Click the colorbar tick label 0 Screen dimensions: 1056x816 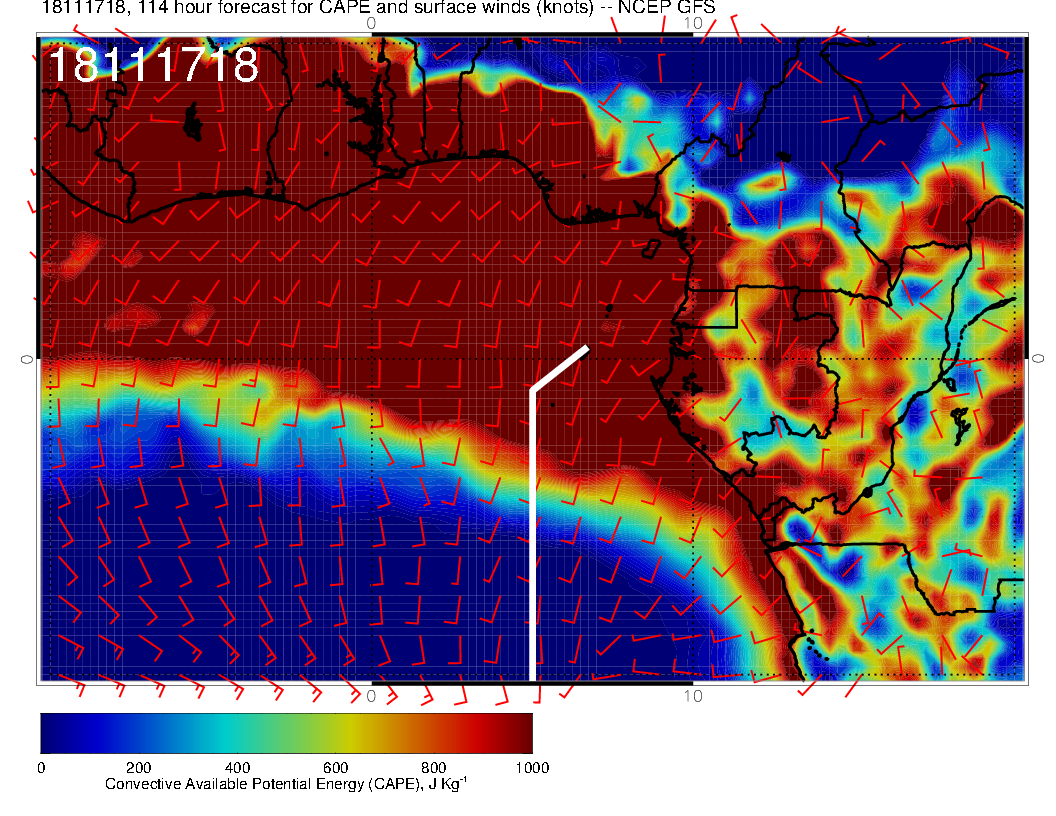click(41, 768)
